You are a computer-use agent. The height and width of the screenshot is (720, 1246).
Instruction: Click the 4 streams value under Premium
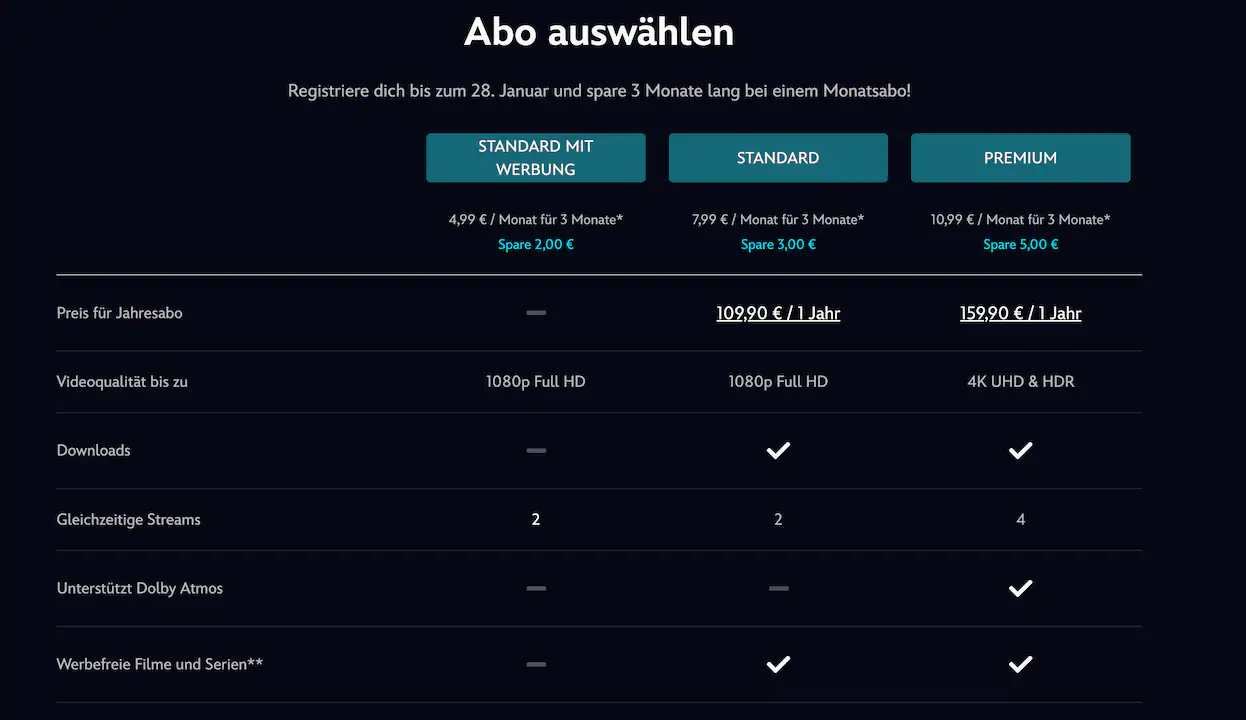click(1020, 519)
